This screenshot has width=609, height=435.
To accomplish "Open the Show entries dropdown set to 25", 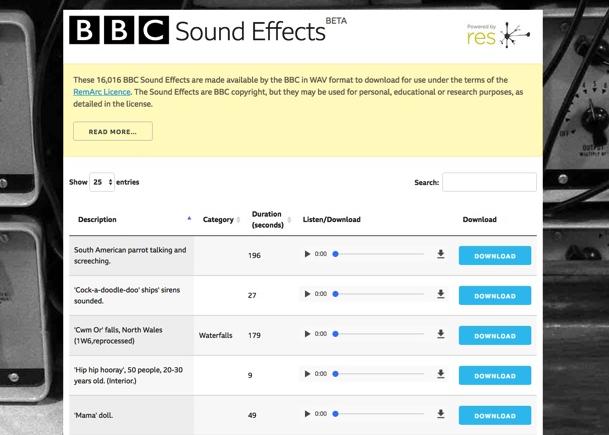I will pos(102,182).
